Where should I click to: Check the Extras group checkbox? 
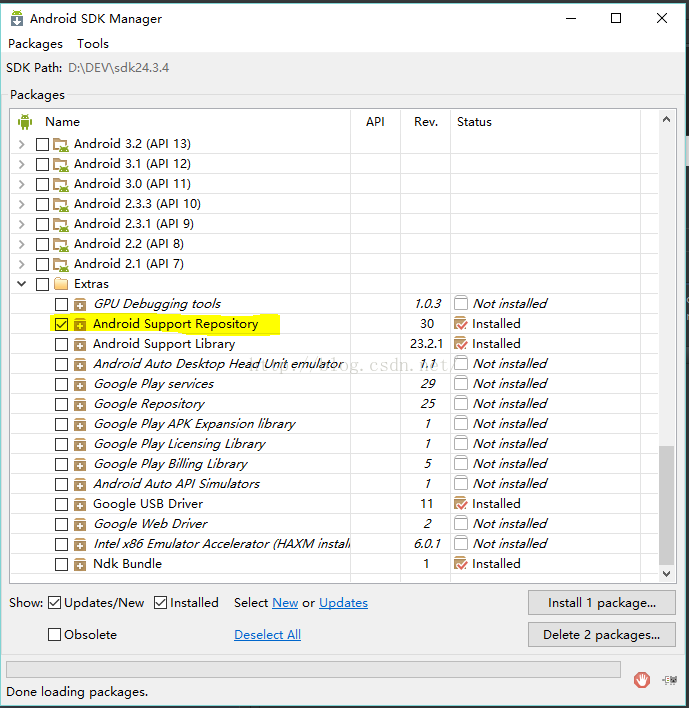click(x=42, y=284)
